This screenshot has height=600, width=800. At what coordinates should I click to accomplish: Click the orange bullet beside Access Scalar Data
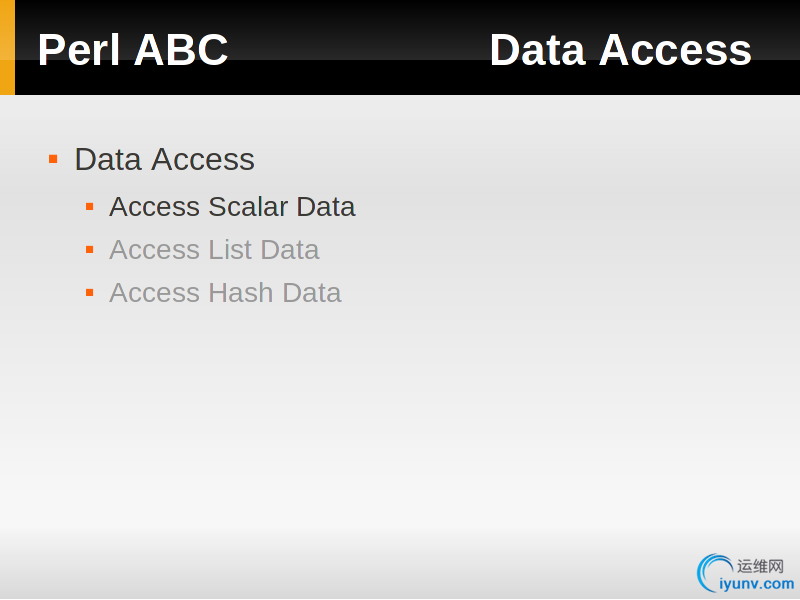[x=90, y=207]
